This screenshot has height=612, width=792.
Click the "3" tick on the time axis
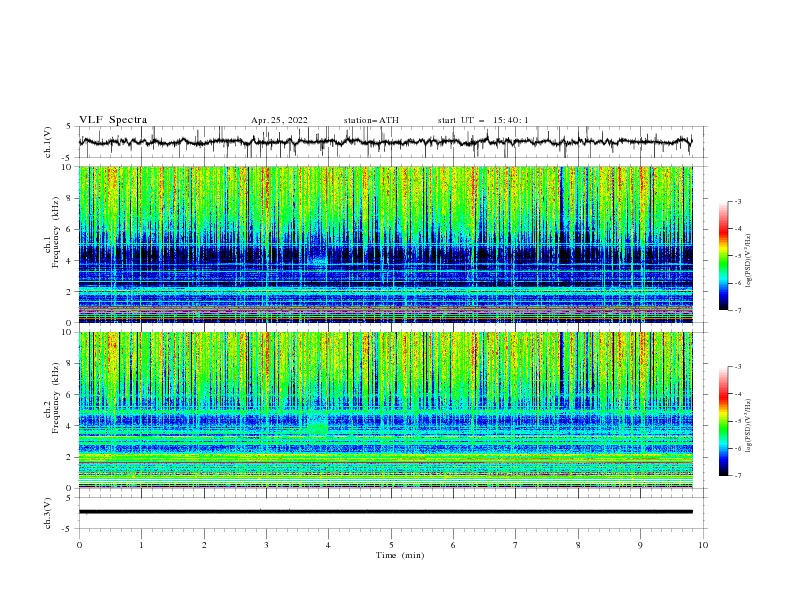pos(266,545)
